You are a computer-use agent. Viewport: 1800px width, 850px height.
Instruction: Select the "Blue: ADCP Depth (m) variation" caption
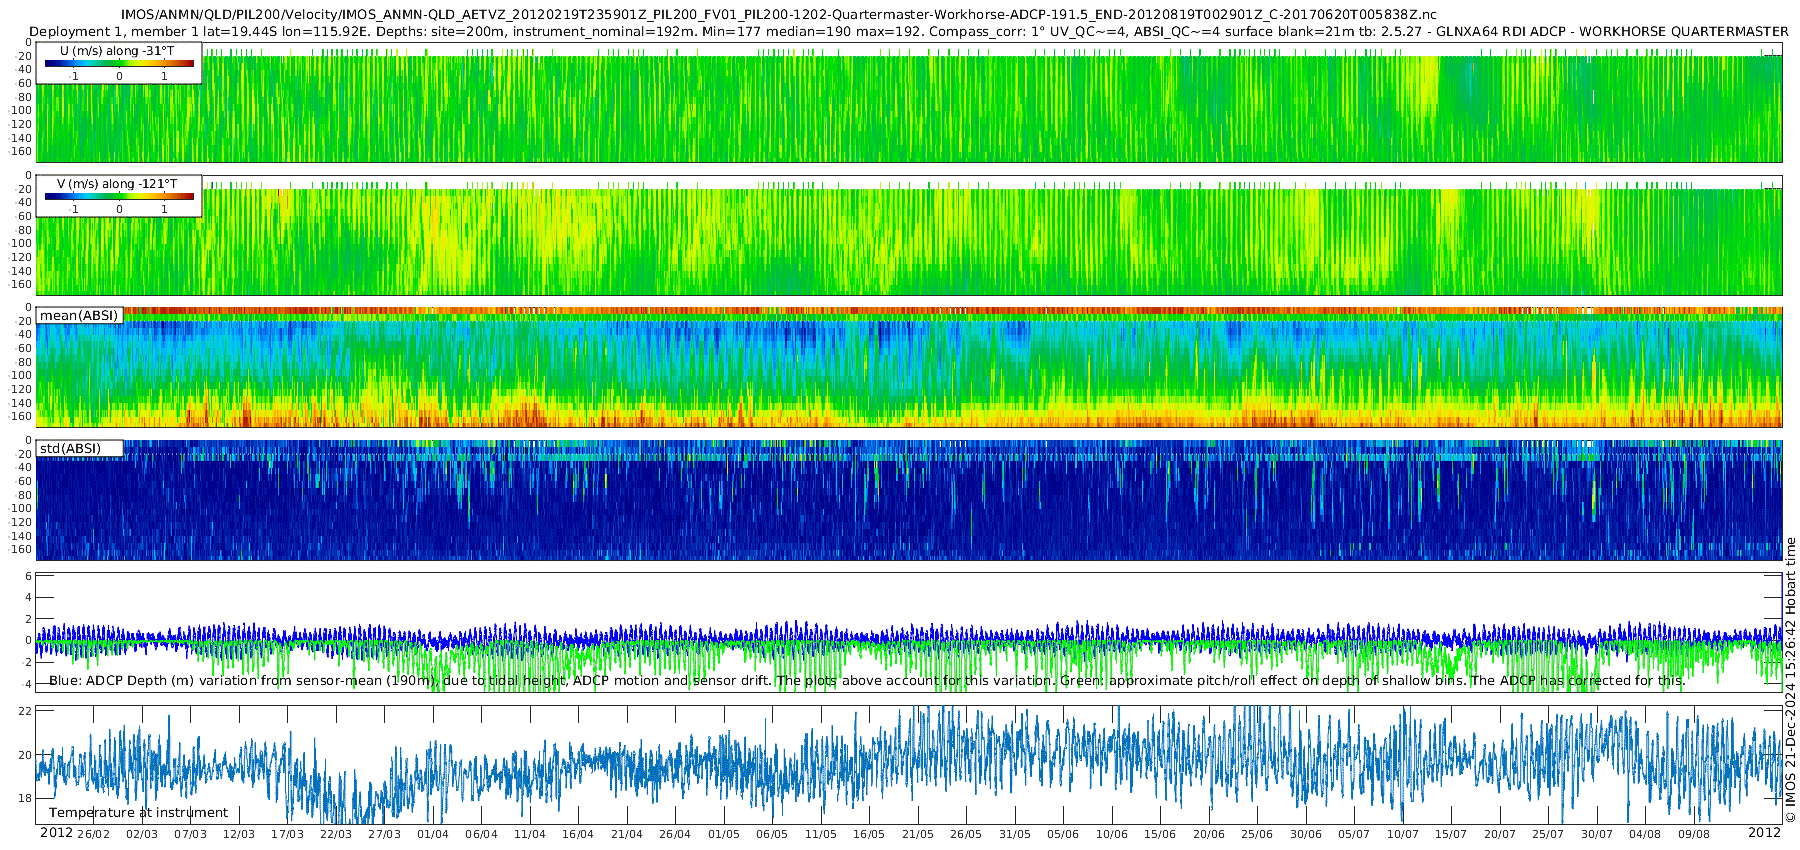click(x=867, y=681)
